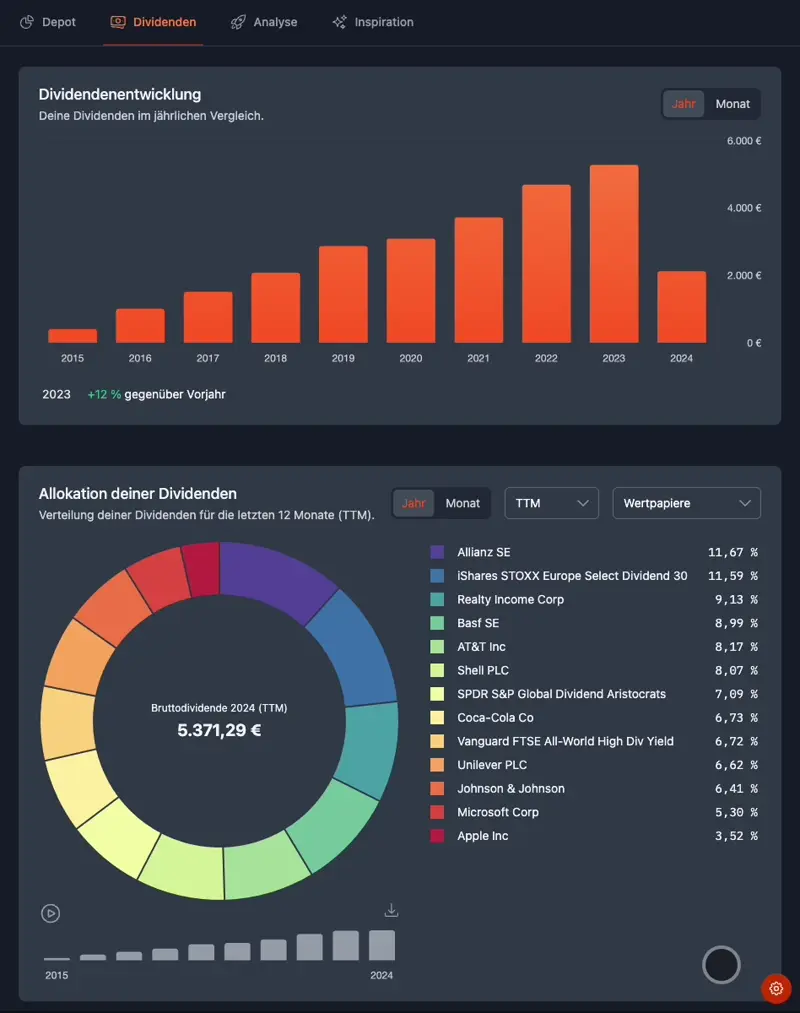The width and height of the screenshot is (800, 1013).
Task: Click the play animation icon below donut chart
Action: [51, 913]
